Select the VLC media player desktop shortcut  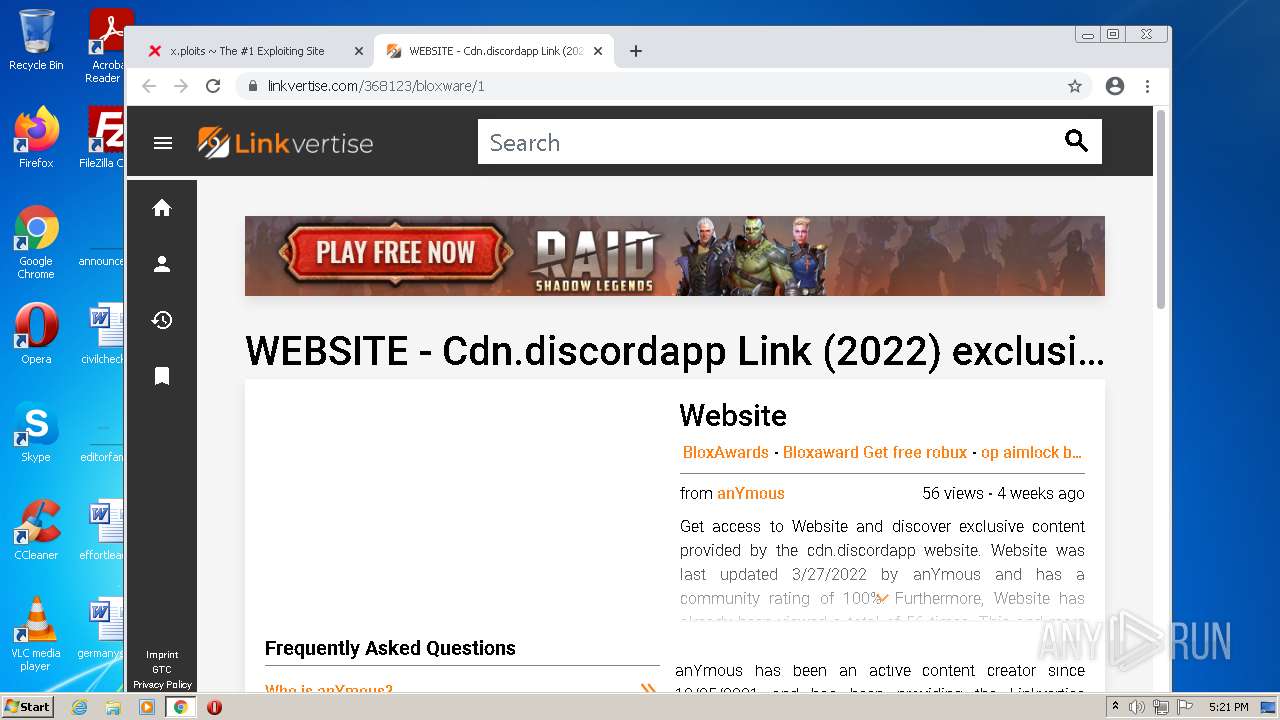[36, 634]
